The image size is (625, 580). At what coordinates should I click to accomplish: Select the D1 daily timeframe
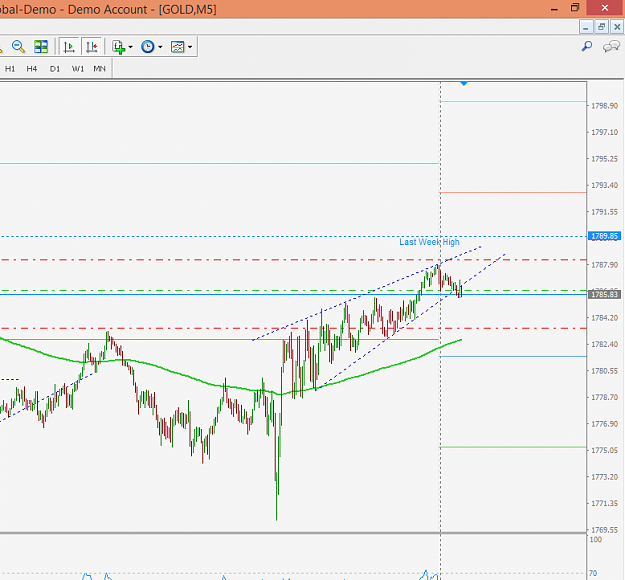click(x=55, y=69)
